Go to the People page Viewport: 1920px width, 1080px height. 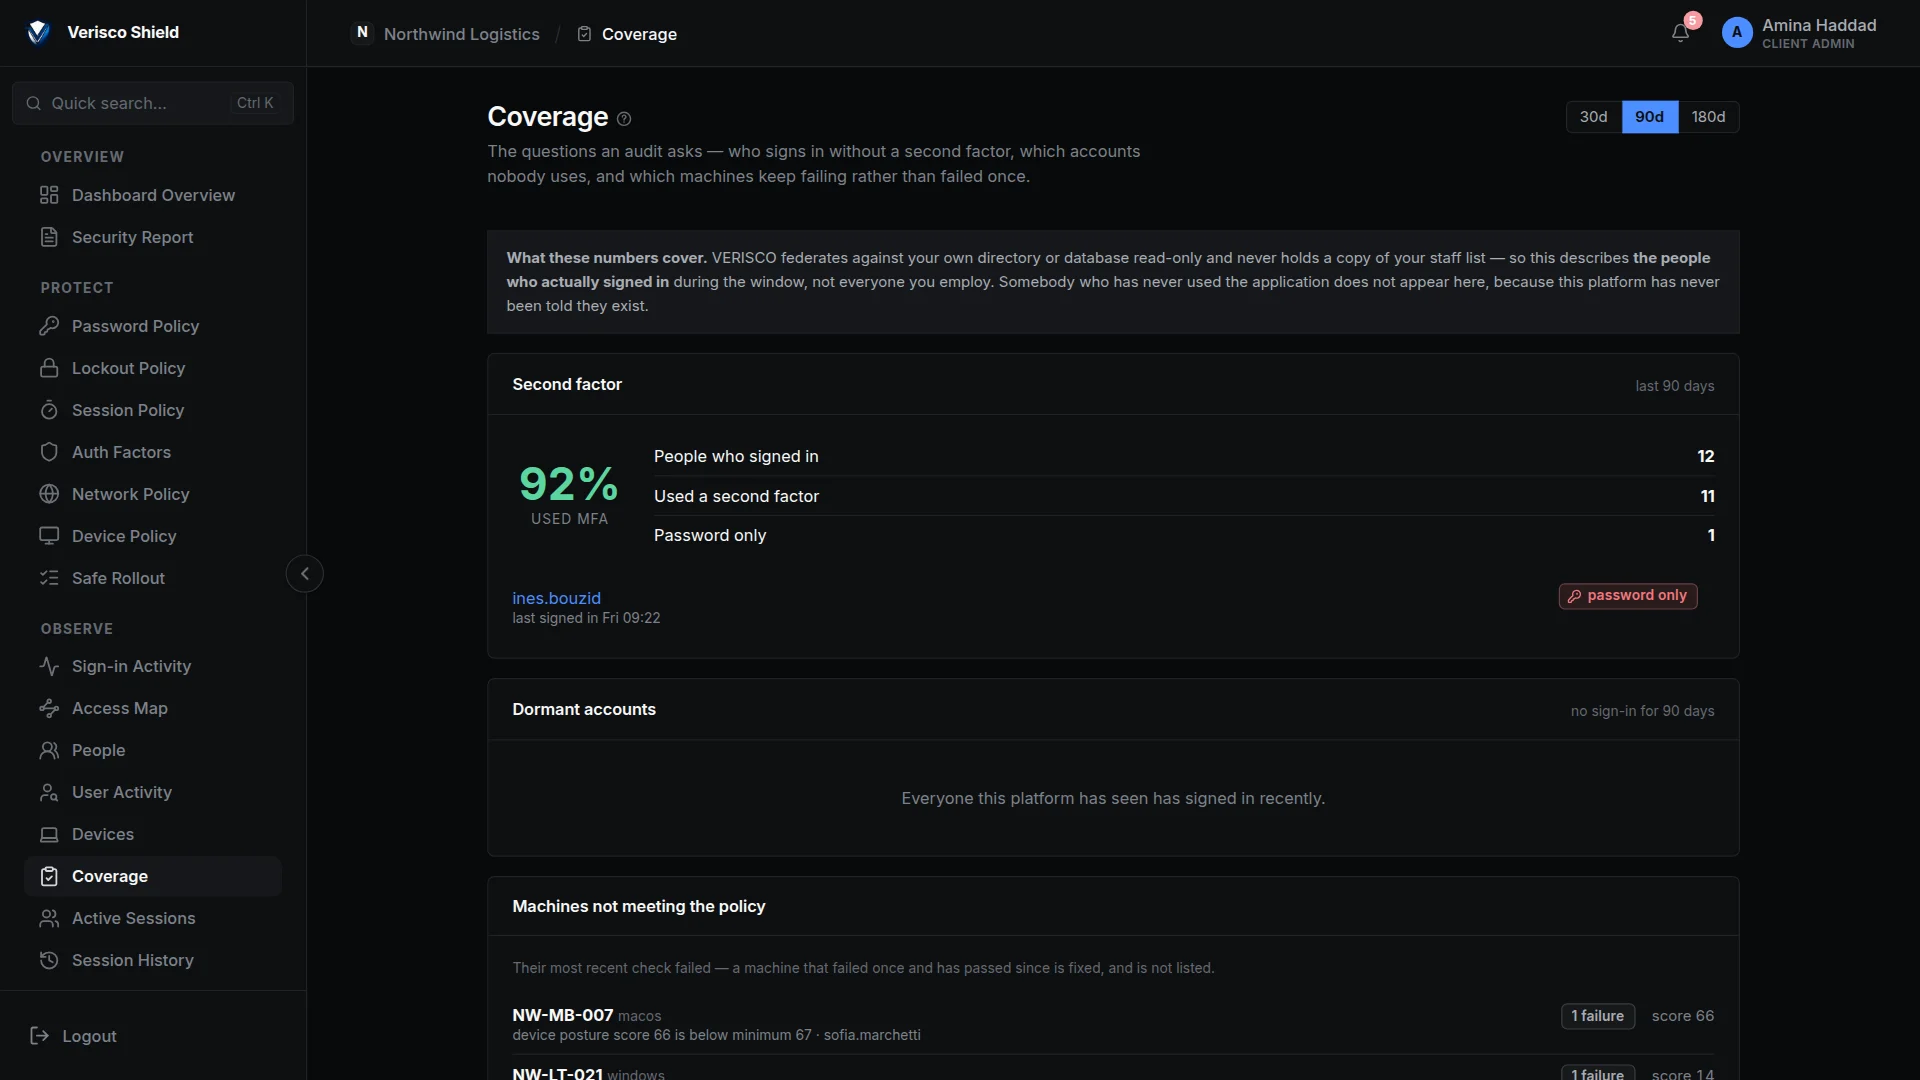tap(153, 750)
